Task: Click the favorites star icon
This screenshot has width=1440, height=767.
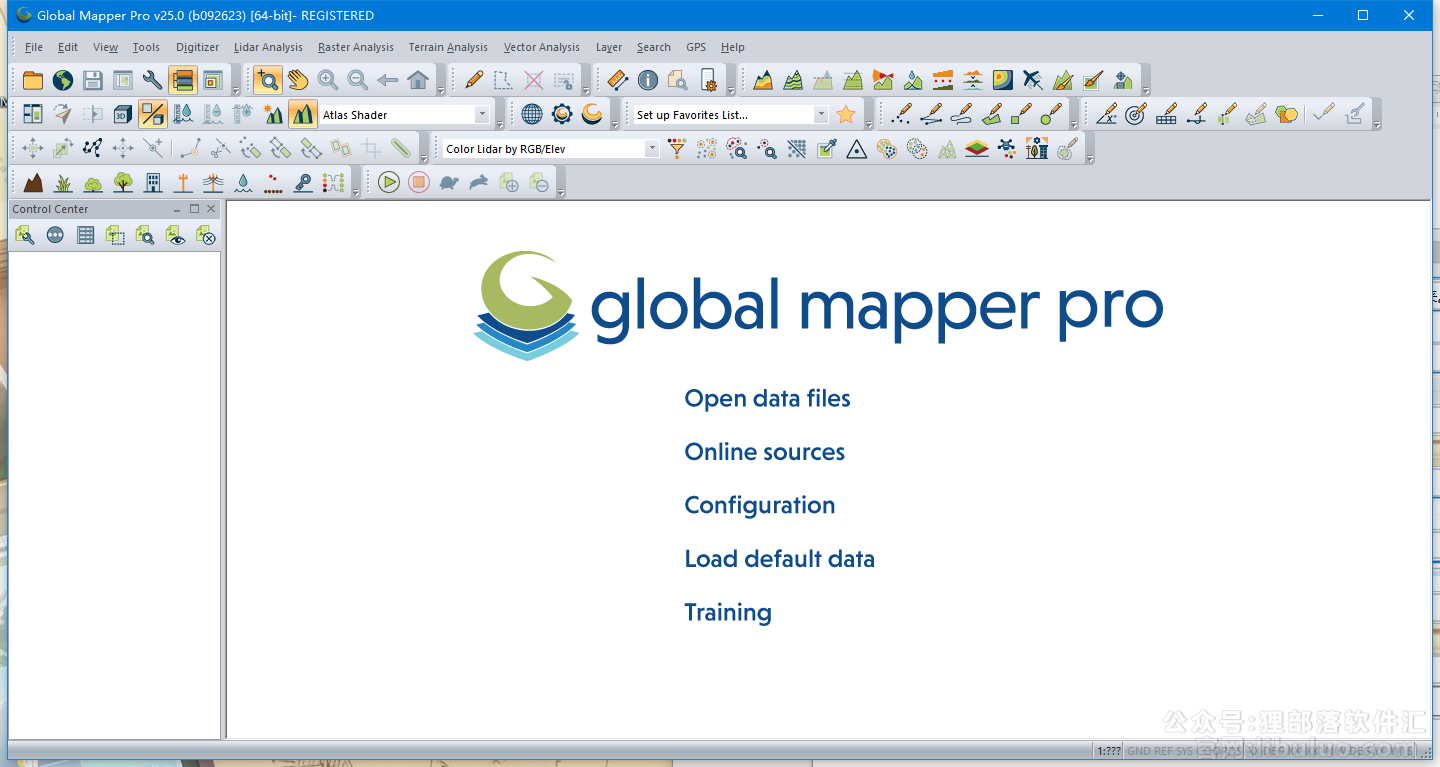Action: point(846,114)
